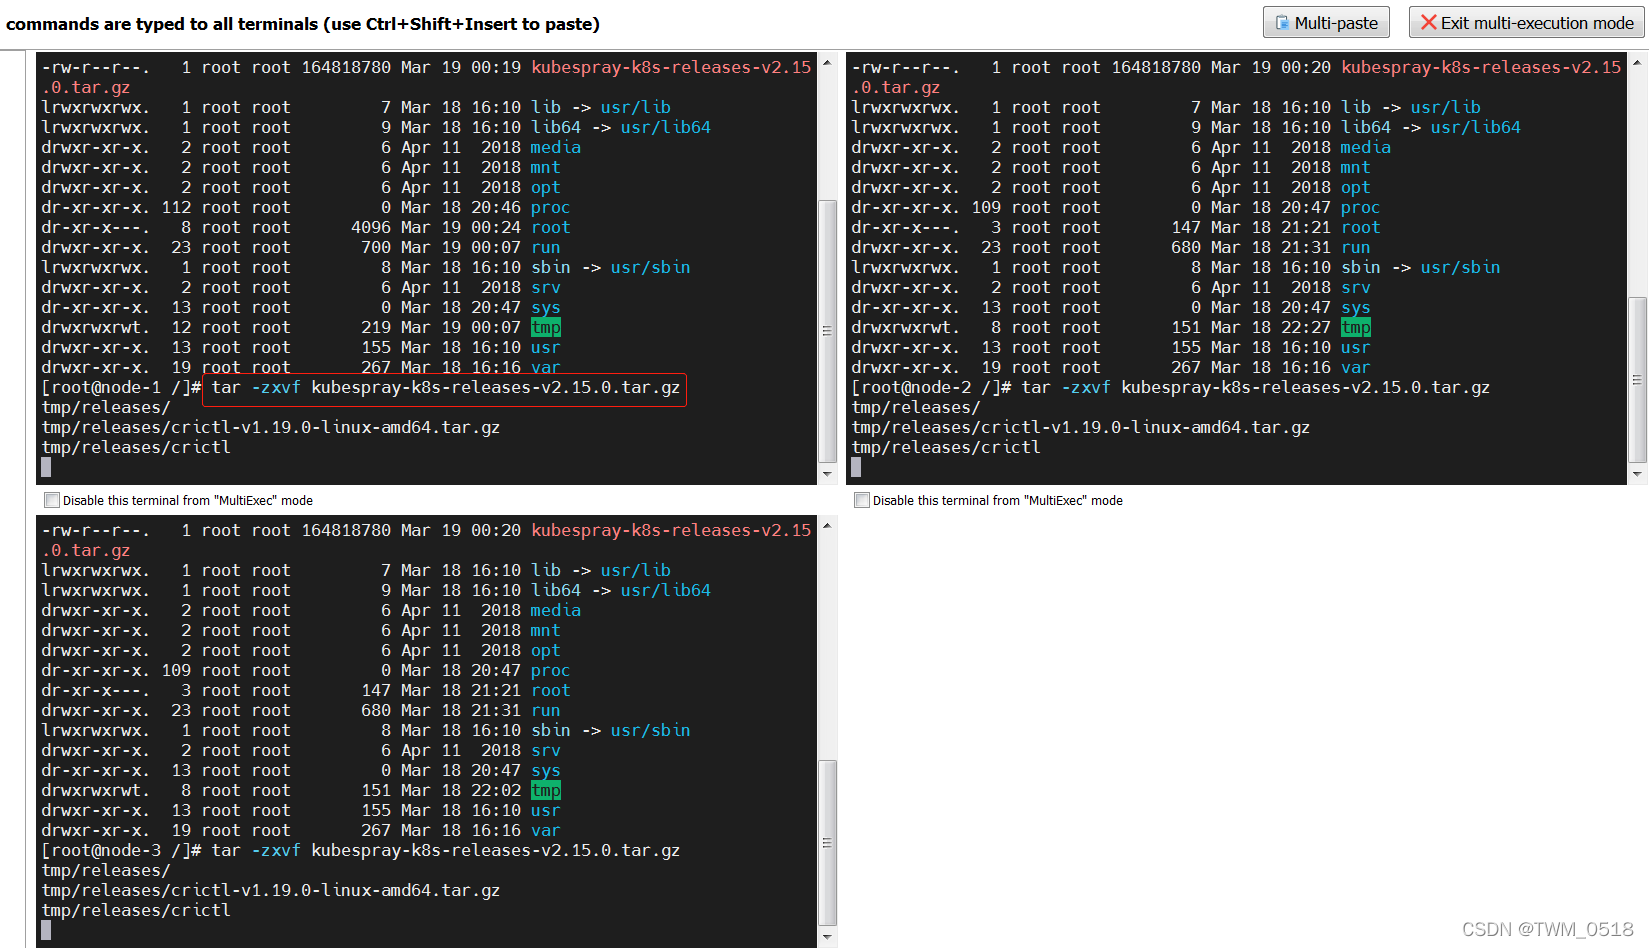Click the node-1 terminal scrollbar thumb
This screenshot has width=1649, height=948.
(x=827, y=330)
